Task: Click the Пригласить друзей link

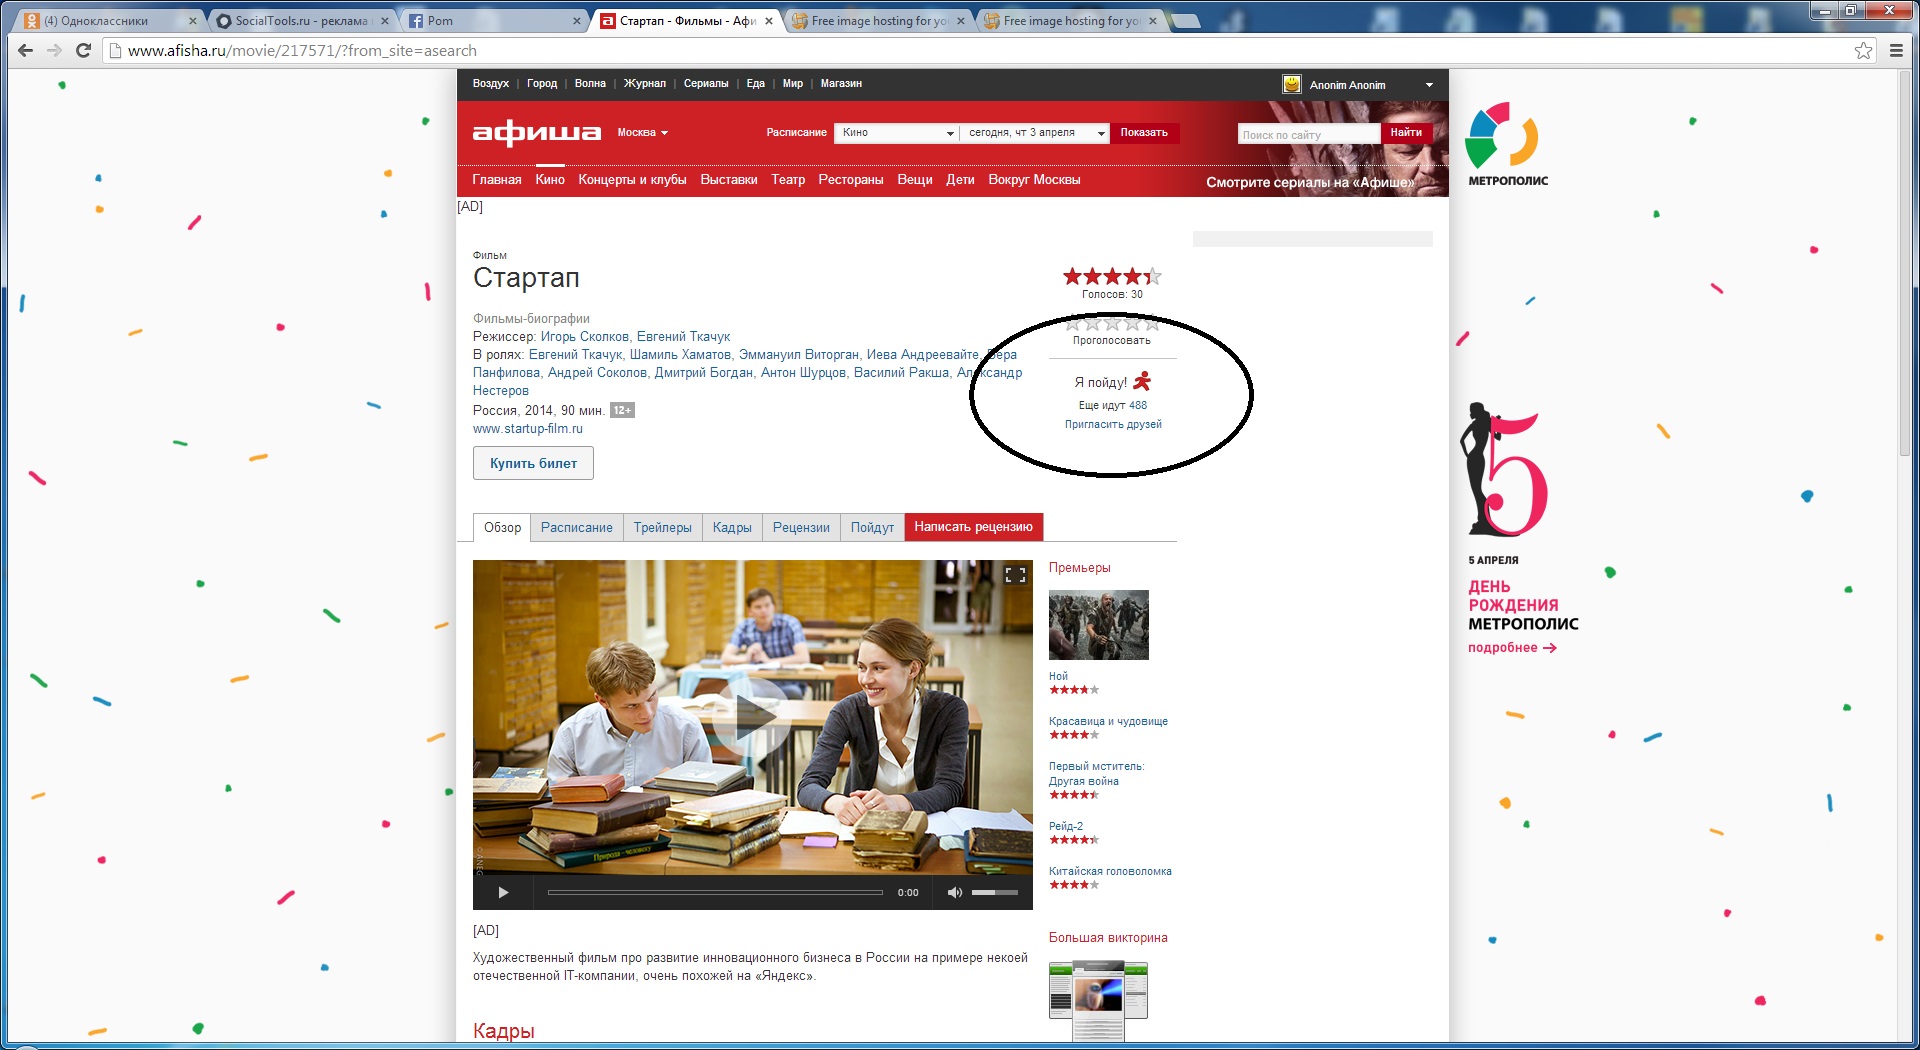Action: click(1113, 425)
